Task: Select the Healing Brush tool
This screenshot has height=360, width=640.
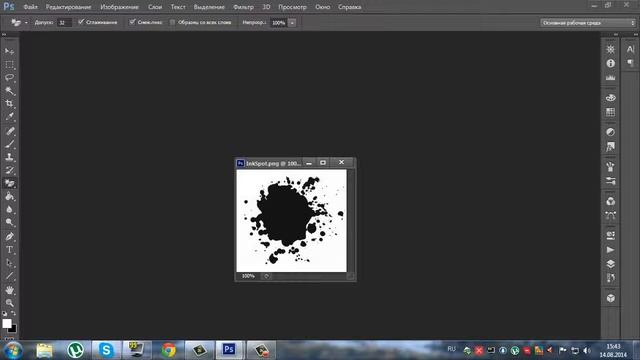Action: pyautogui.click(x=9, y=131)
